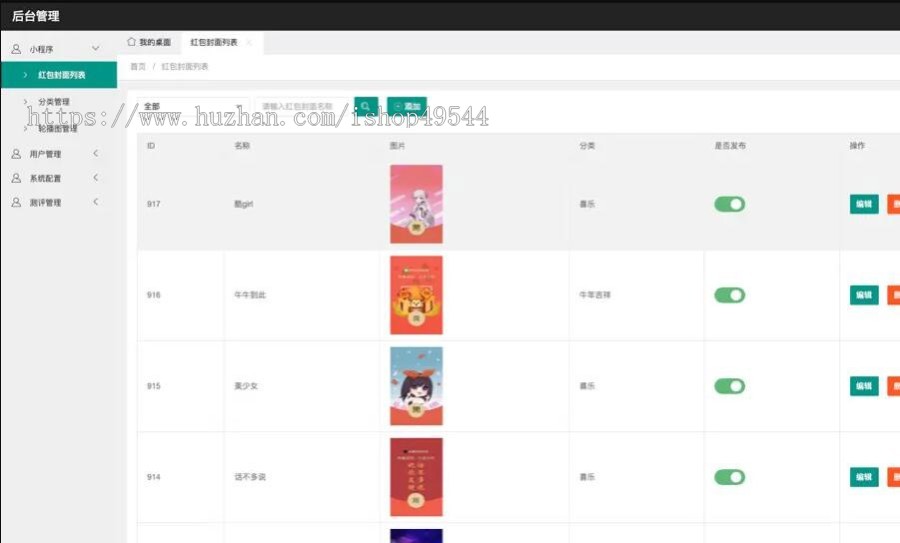
Task: Click the ID cell 916
Action: pos(153,295)
